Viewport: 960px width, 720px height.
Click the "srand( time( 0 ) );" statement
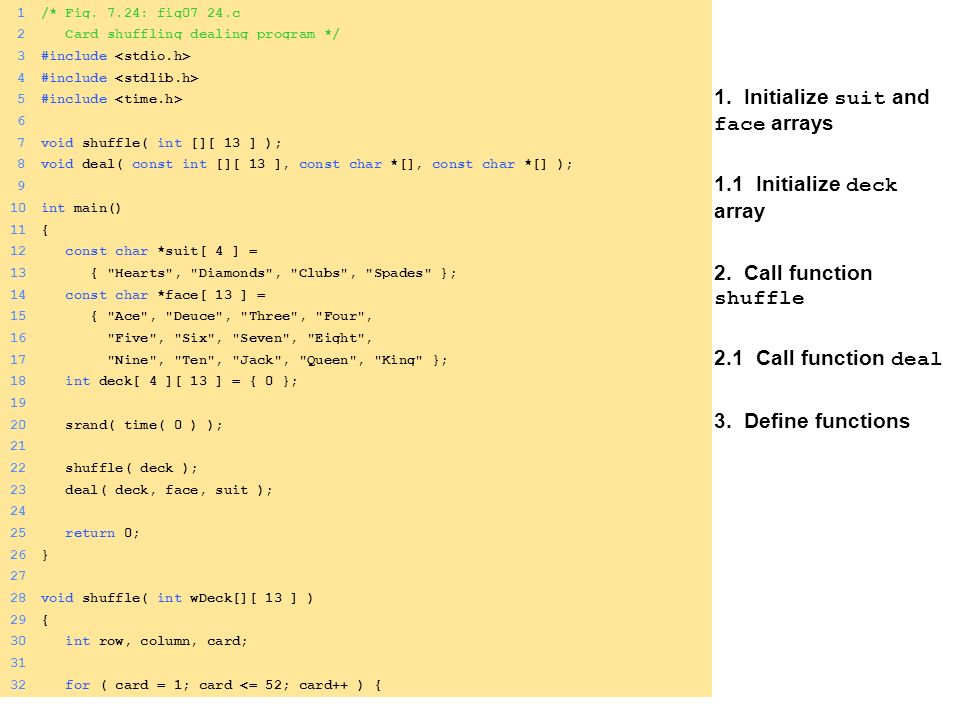click(144, 425)
